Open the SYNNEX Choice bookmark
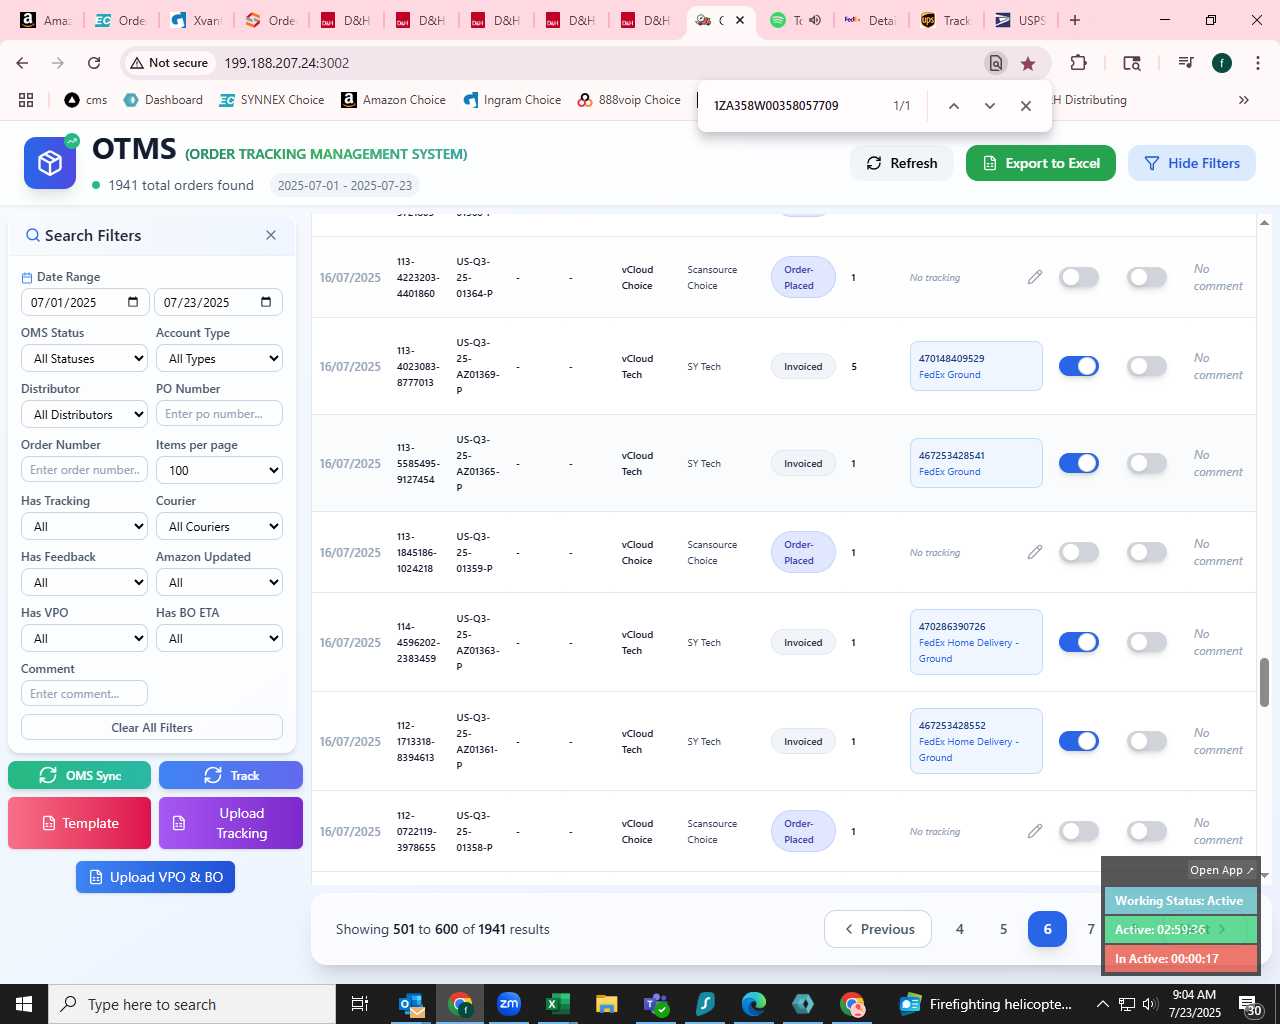The image size is (1280, 1024). [x=272, y=100]
